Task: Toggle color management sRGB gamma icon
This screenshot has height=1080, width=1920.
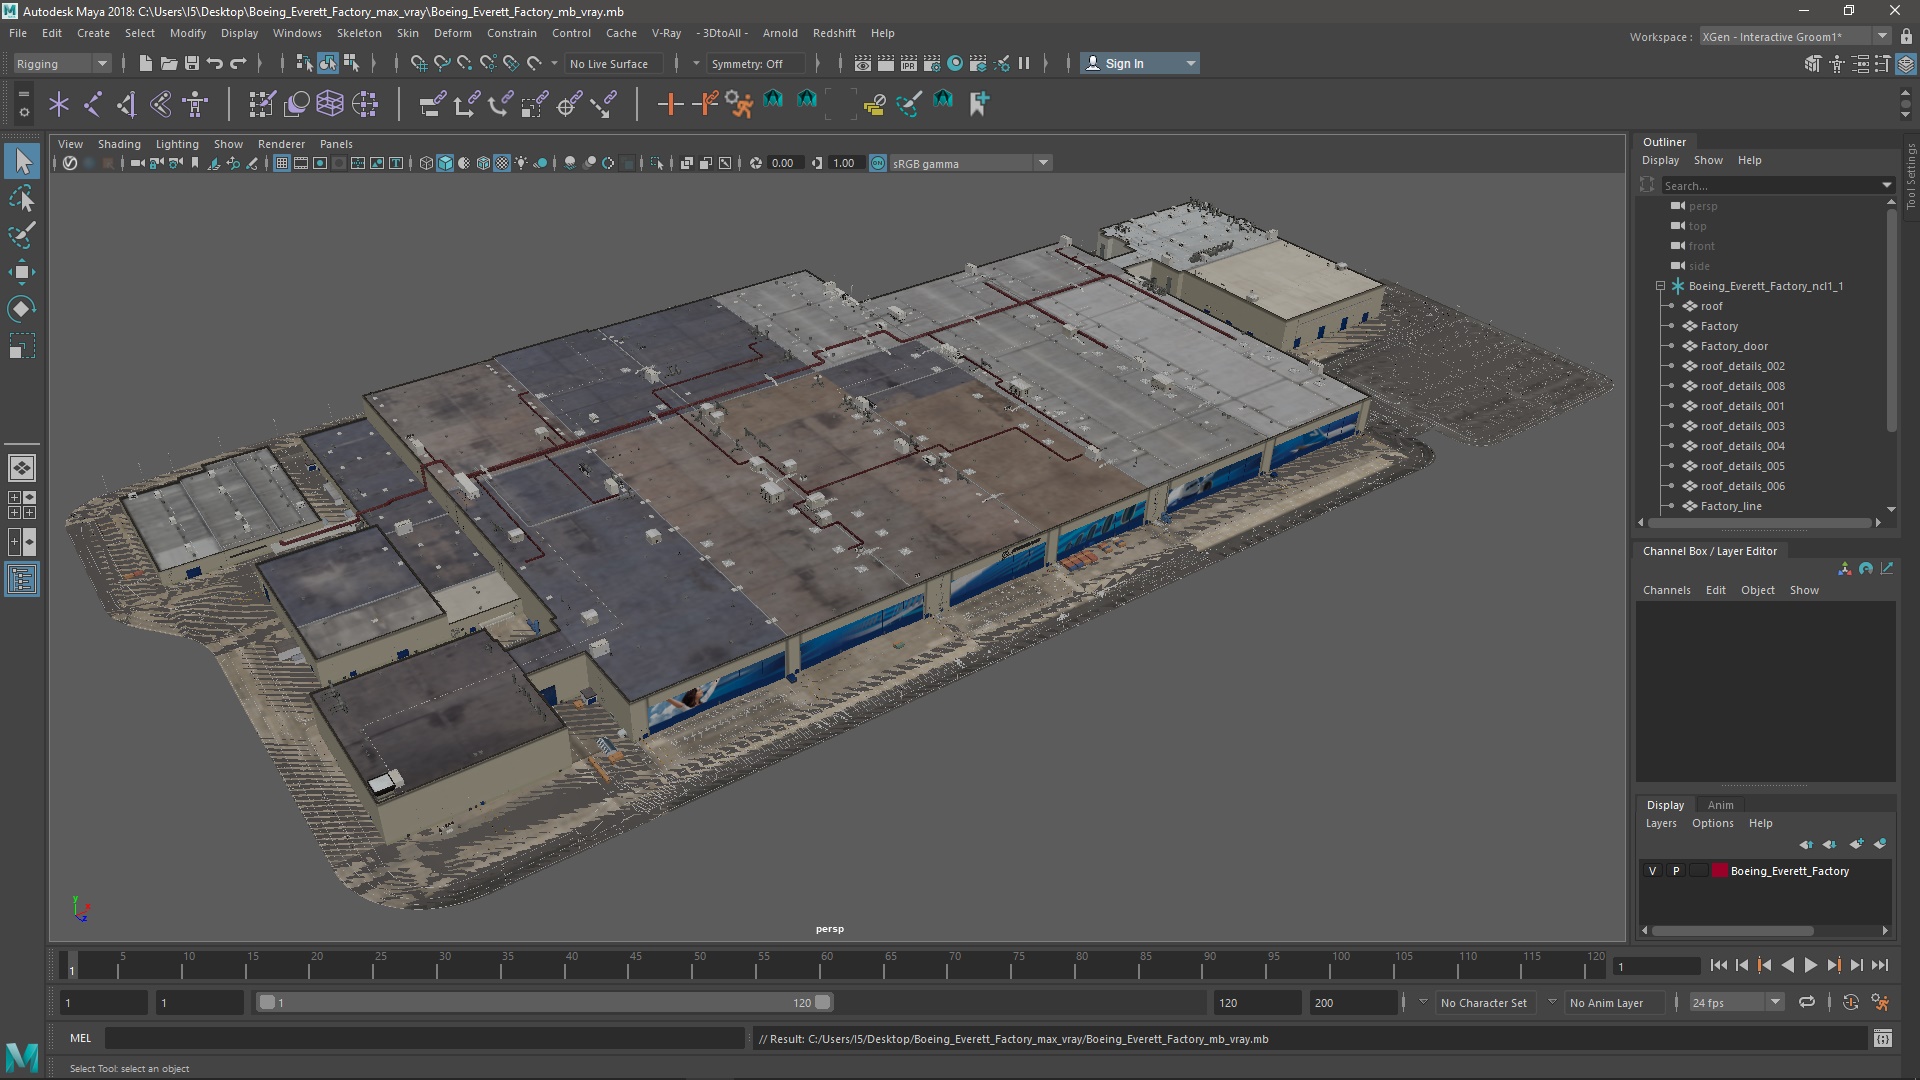Action: [x=877, y=164]
